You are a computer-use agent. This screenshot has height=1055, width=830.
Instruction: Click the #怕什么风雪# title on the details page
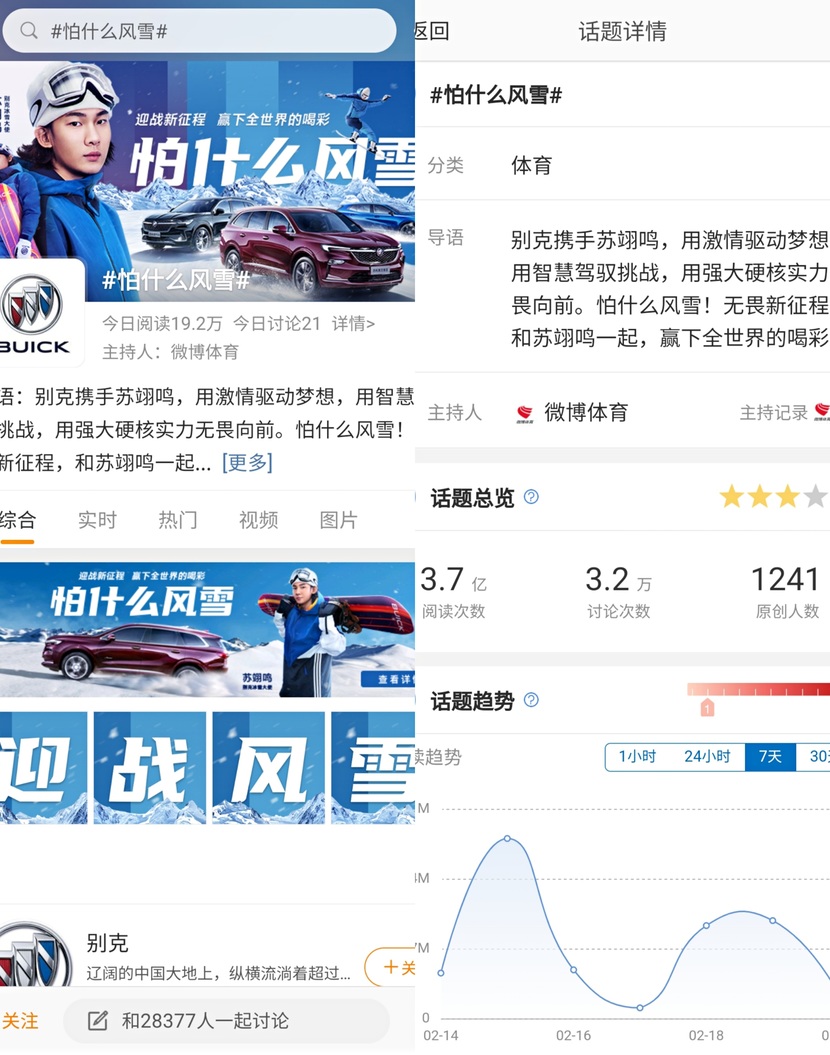[x=496, y=95]
